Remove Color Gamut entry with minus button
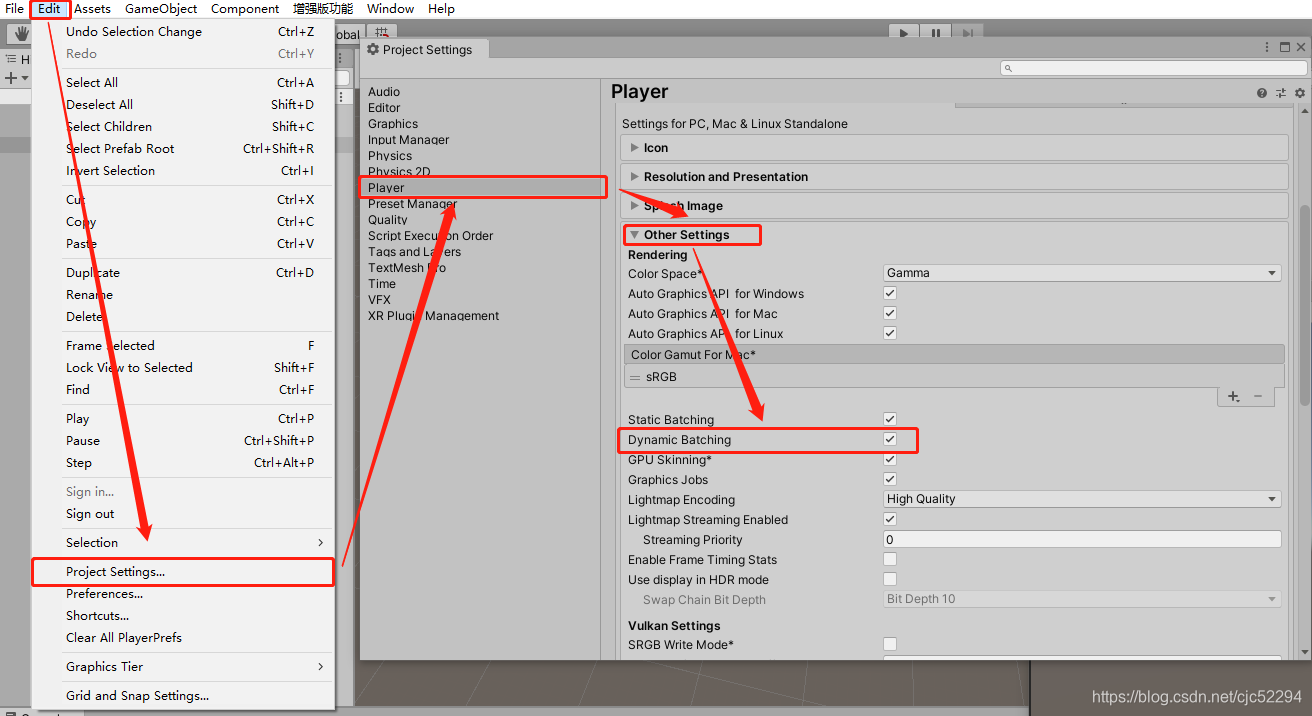This screenshot has width=1312, height=716. (1258, 397)
